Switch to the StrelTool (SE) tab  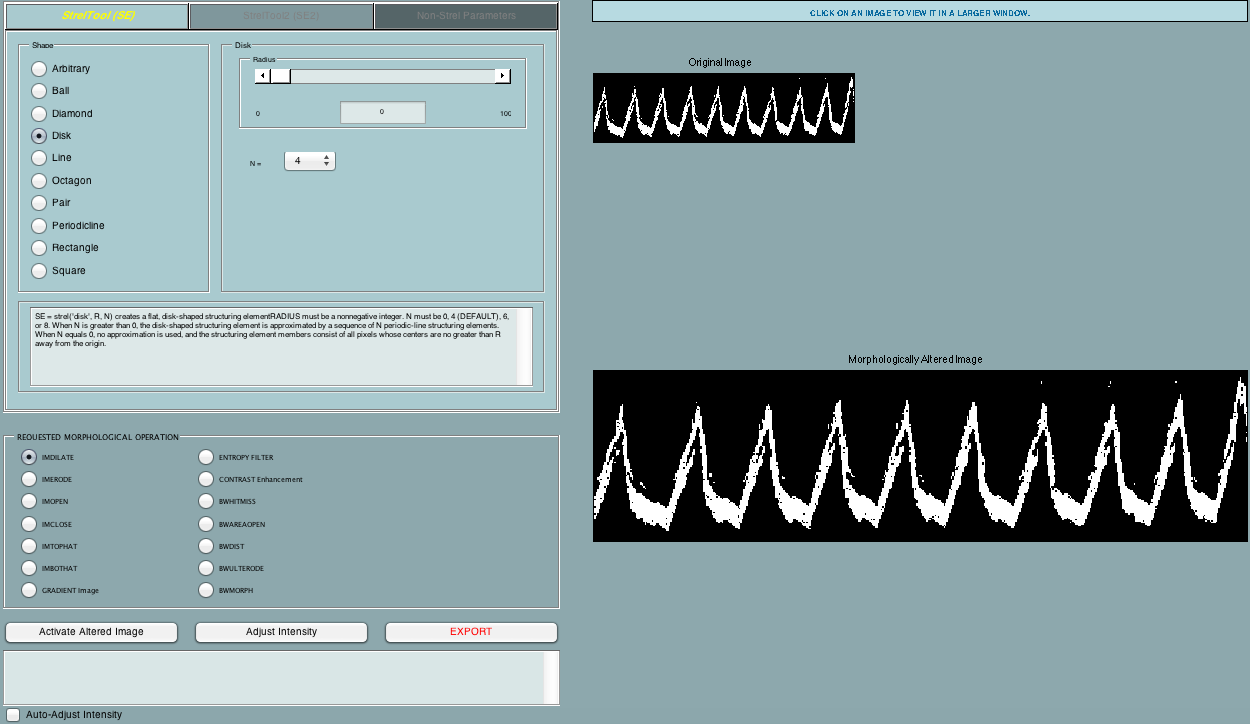[97, 16]
